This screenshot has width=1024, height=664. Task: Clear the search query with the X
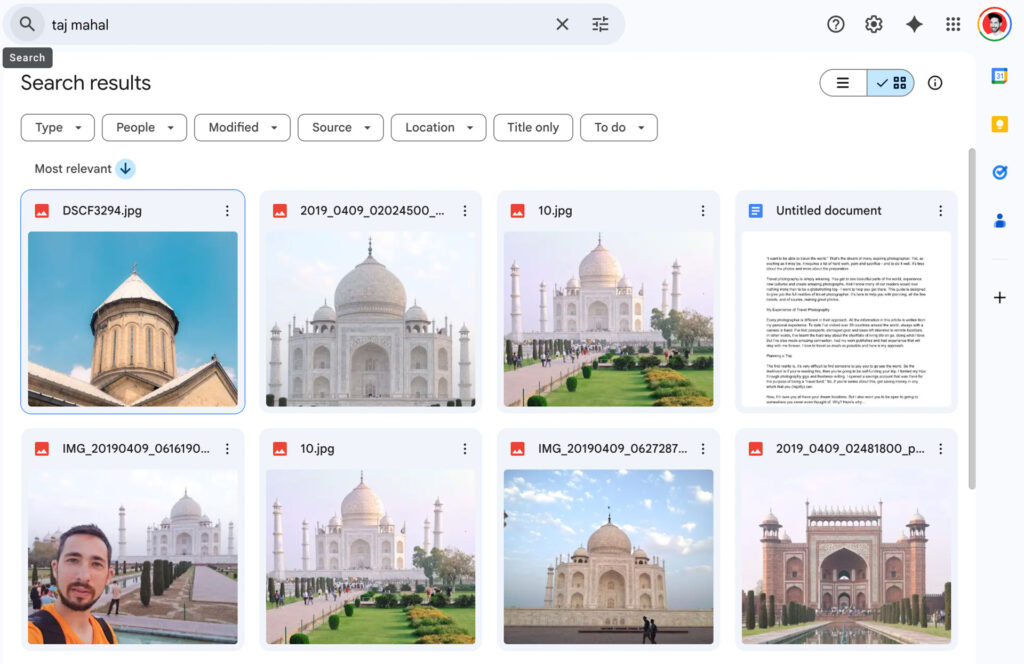[562, 24]
